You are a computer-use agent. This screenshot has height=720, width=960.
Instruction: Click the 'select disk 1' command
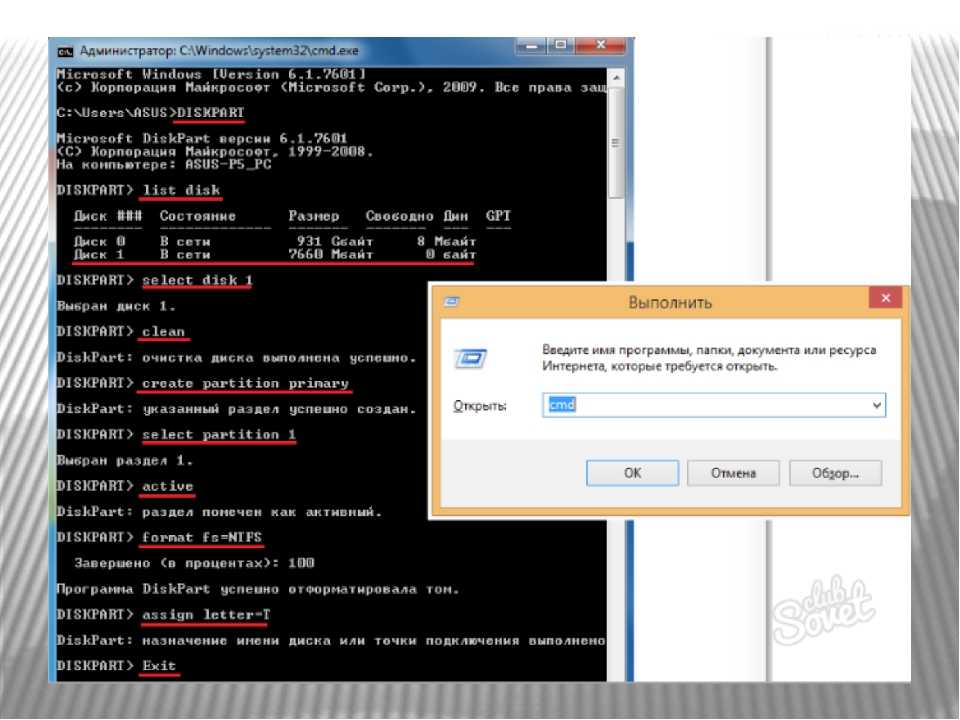pos(197,280)
